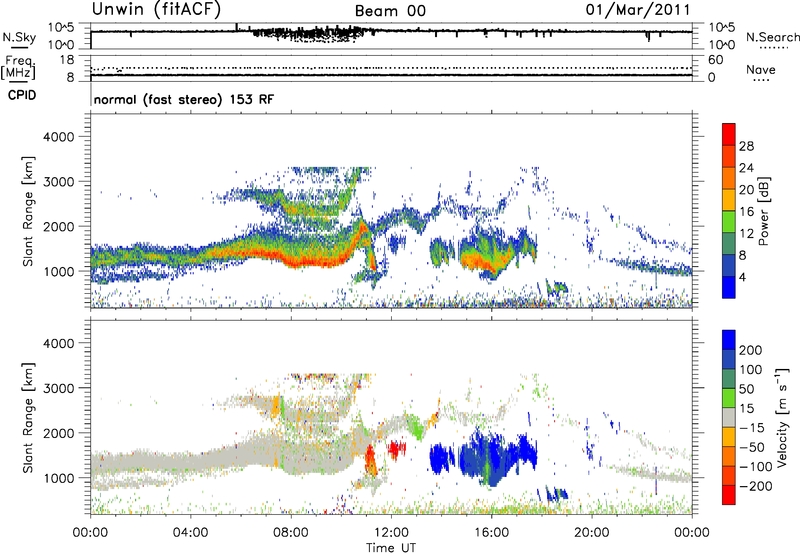
Task: Click the 'Power [dB]' colorbar label
Action: point(763,211)
